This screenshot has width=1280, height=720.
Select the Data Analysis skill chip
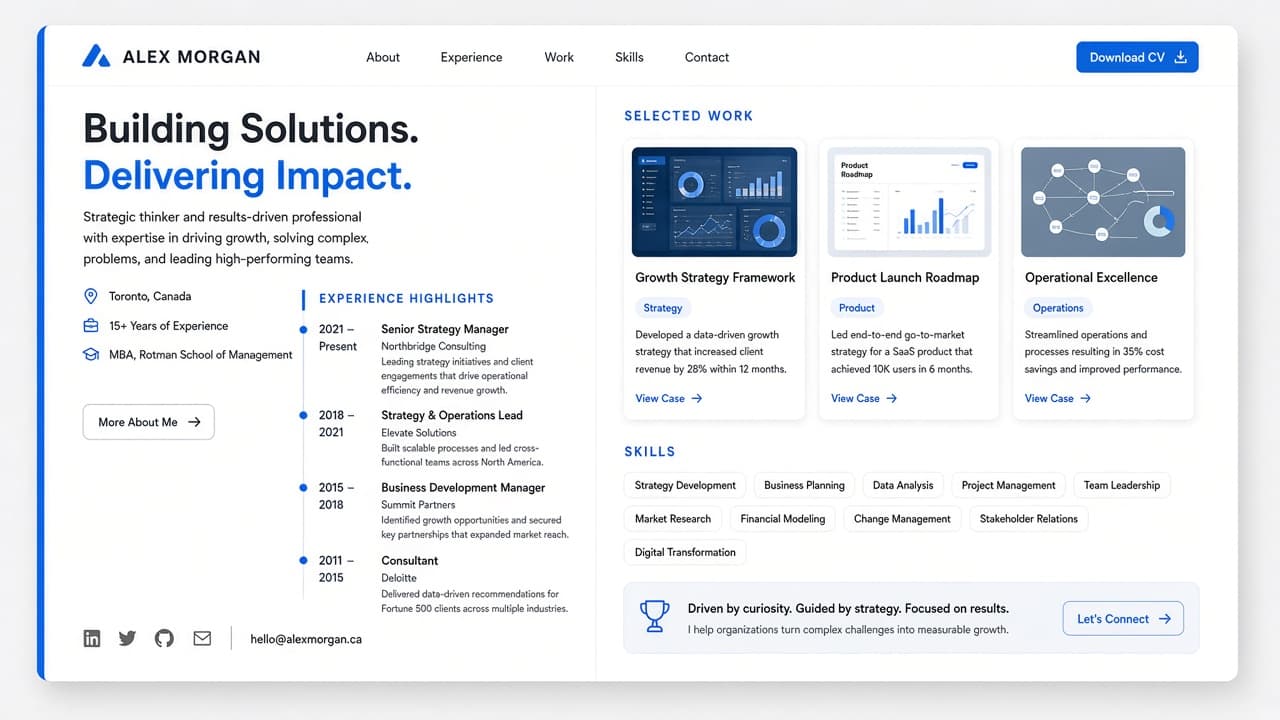(903, 485)
